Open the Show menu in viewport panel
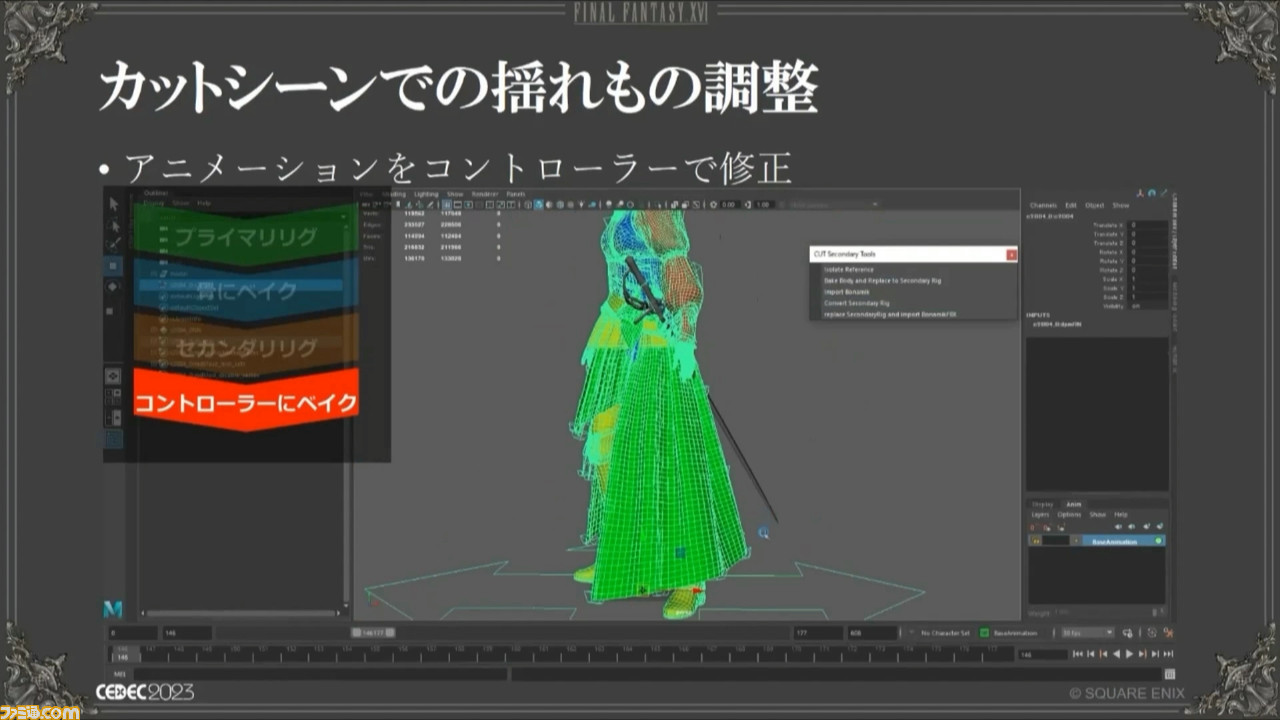Viewport: 1280px width, 720px height. pos(455,194)
